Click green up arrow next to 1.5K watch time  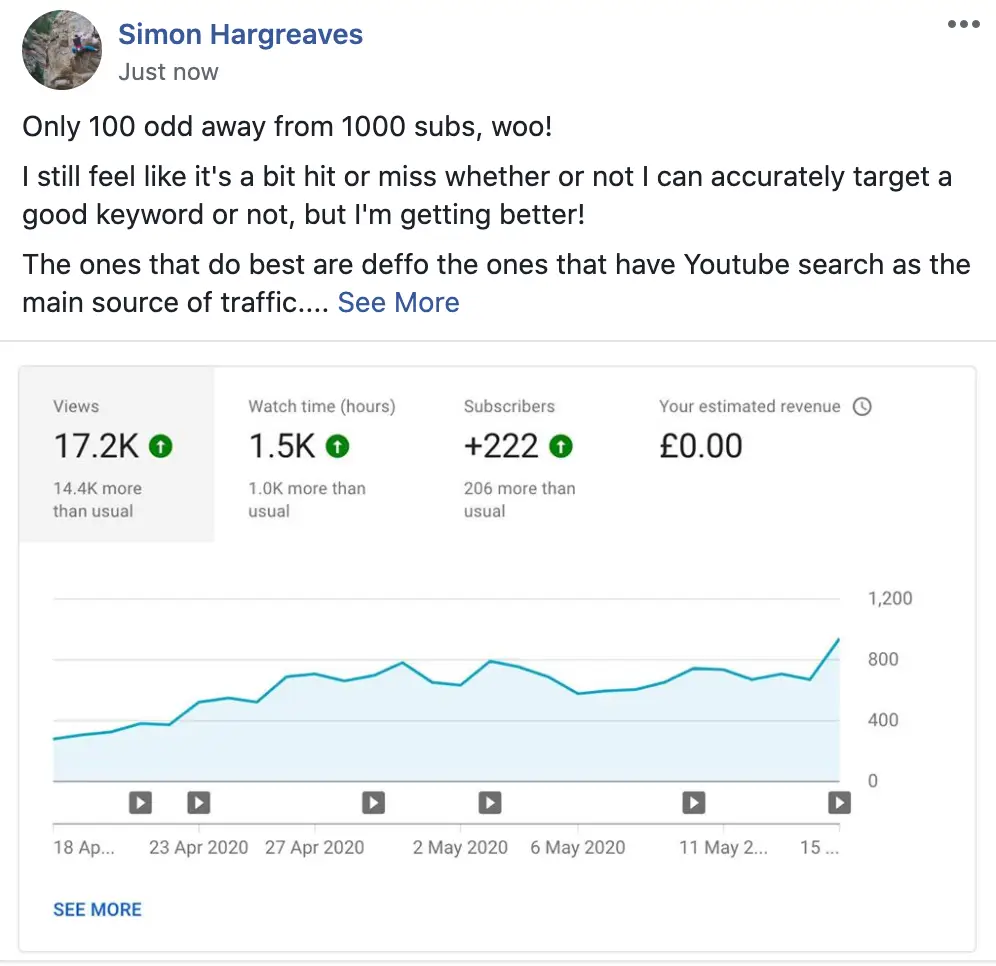338,446
